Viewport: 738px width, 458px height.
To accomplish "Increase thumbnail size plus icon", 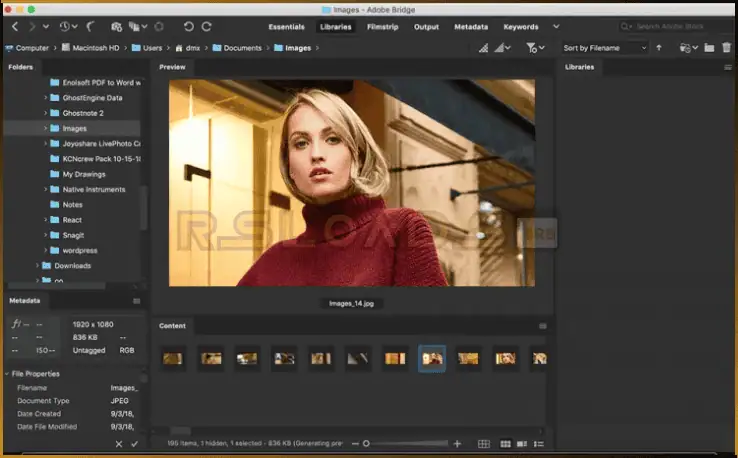I will tap(457, 444).
